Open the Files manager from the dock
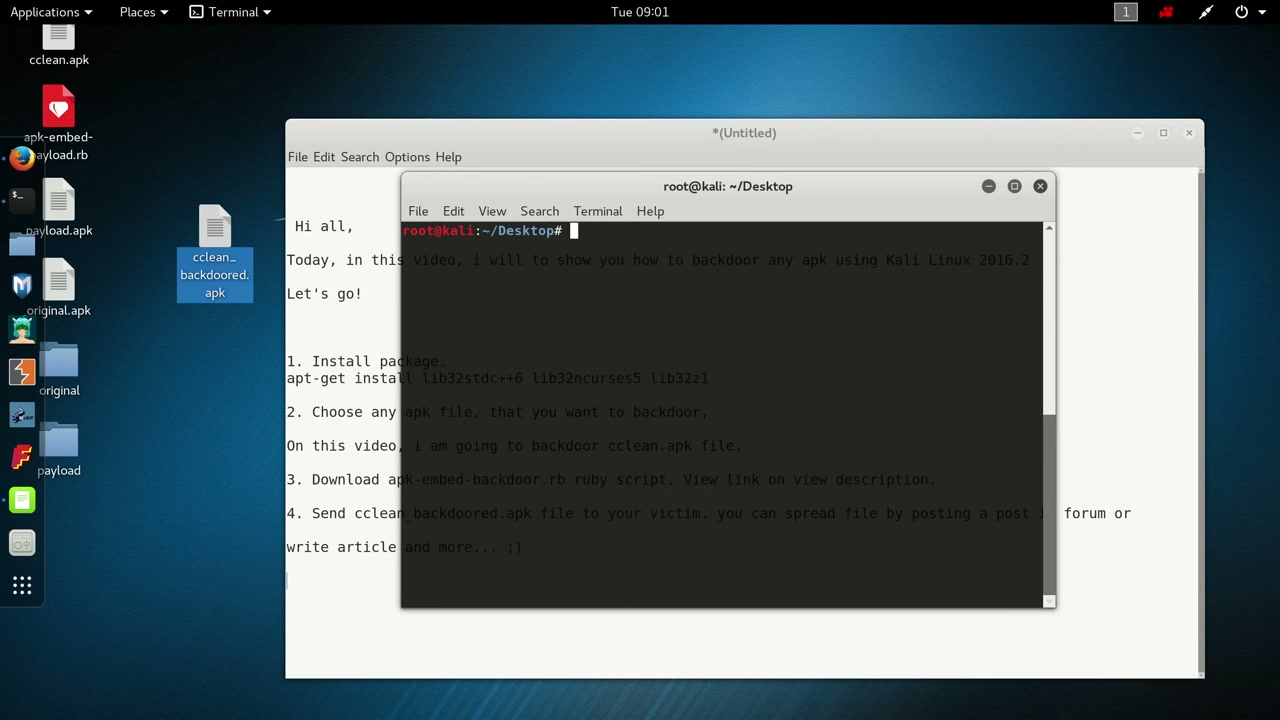1280x720 pixels. 22,243
